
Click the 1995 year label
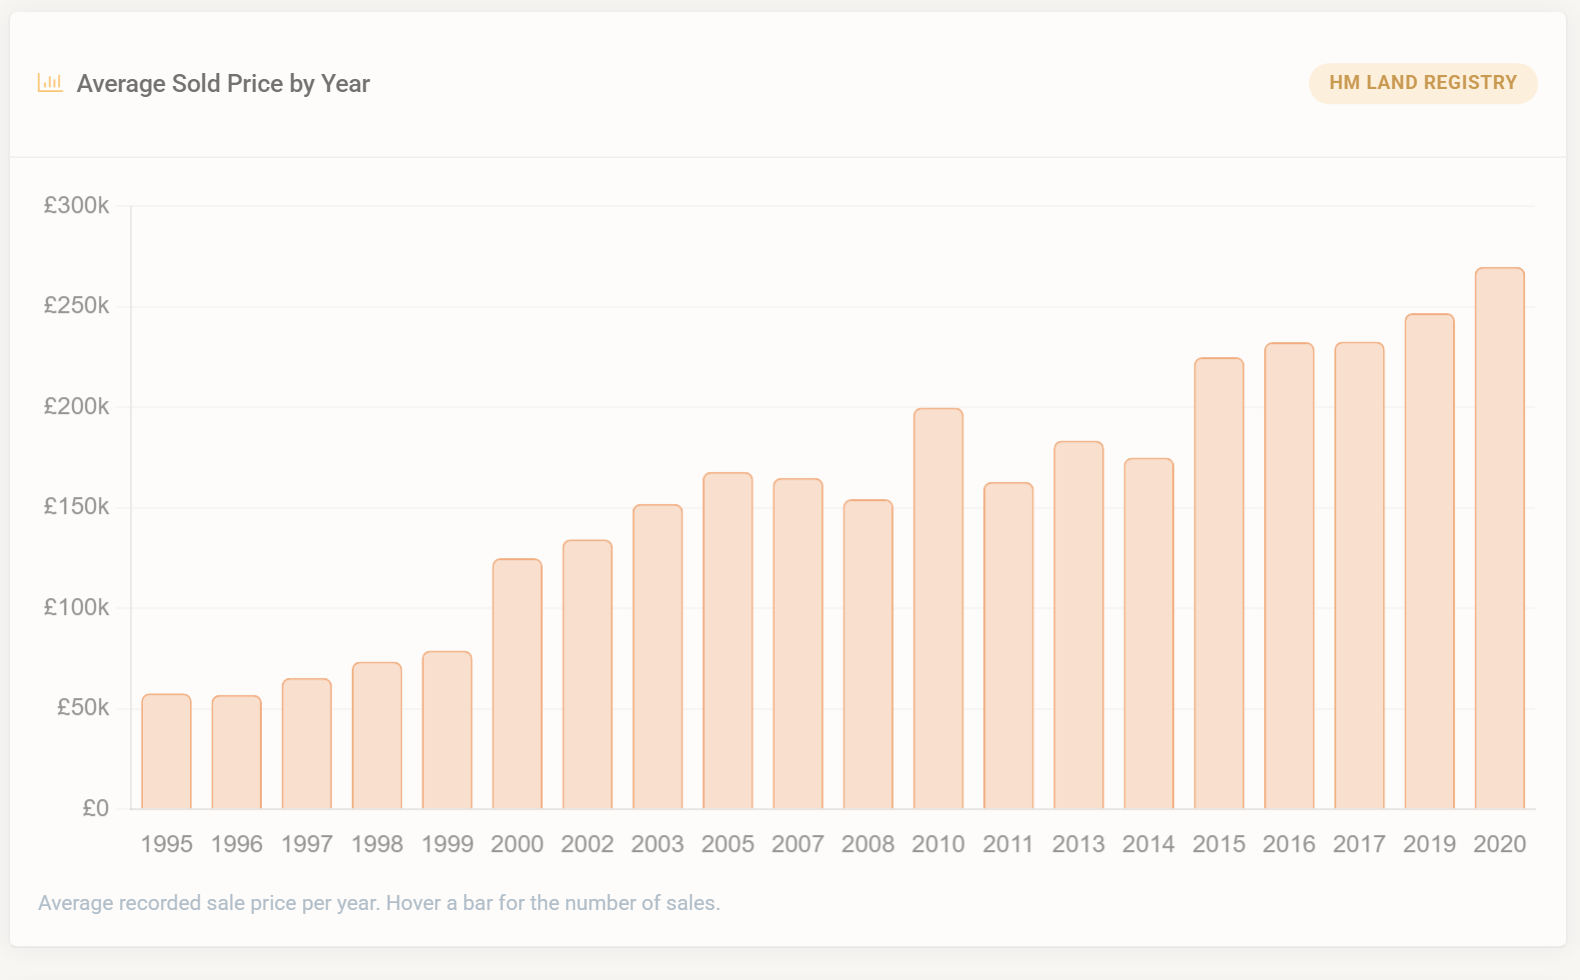click(x=166, y=844)
